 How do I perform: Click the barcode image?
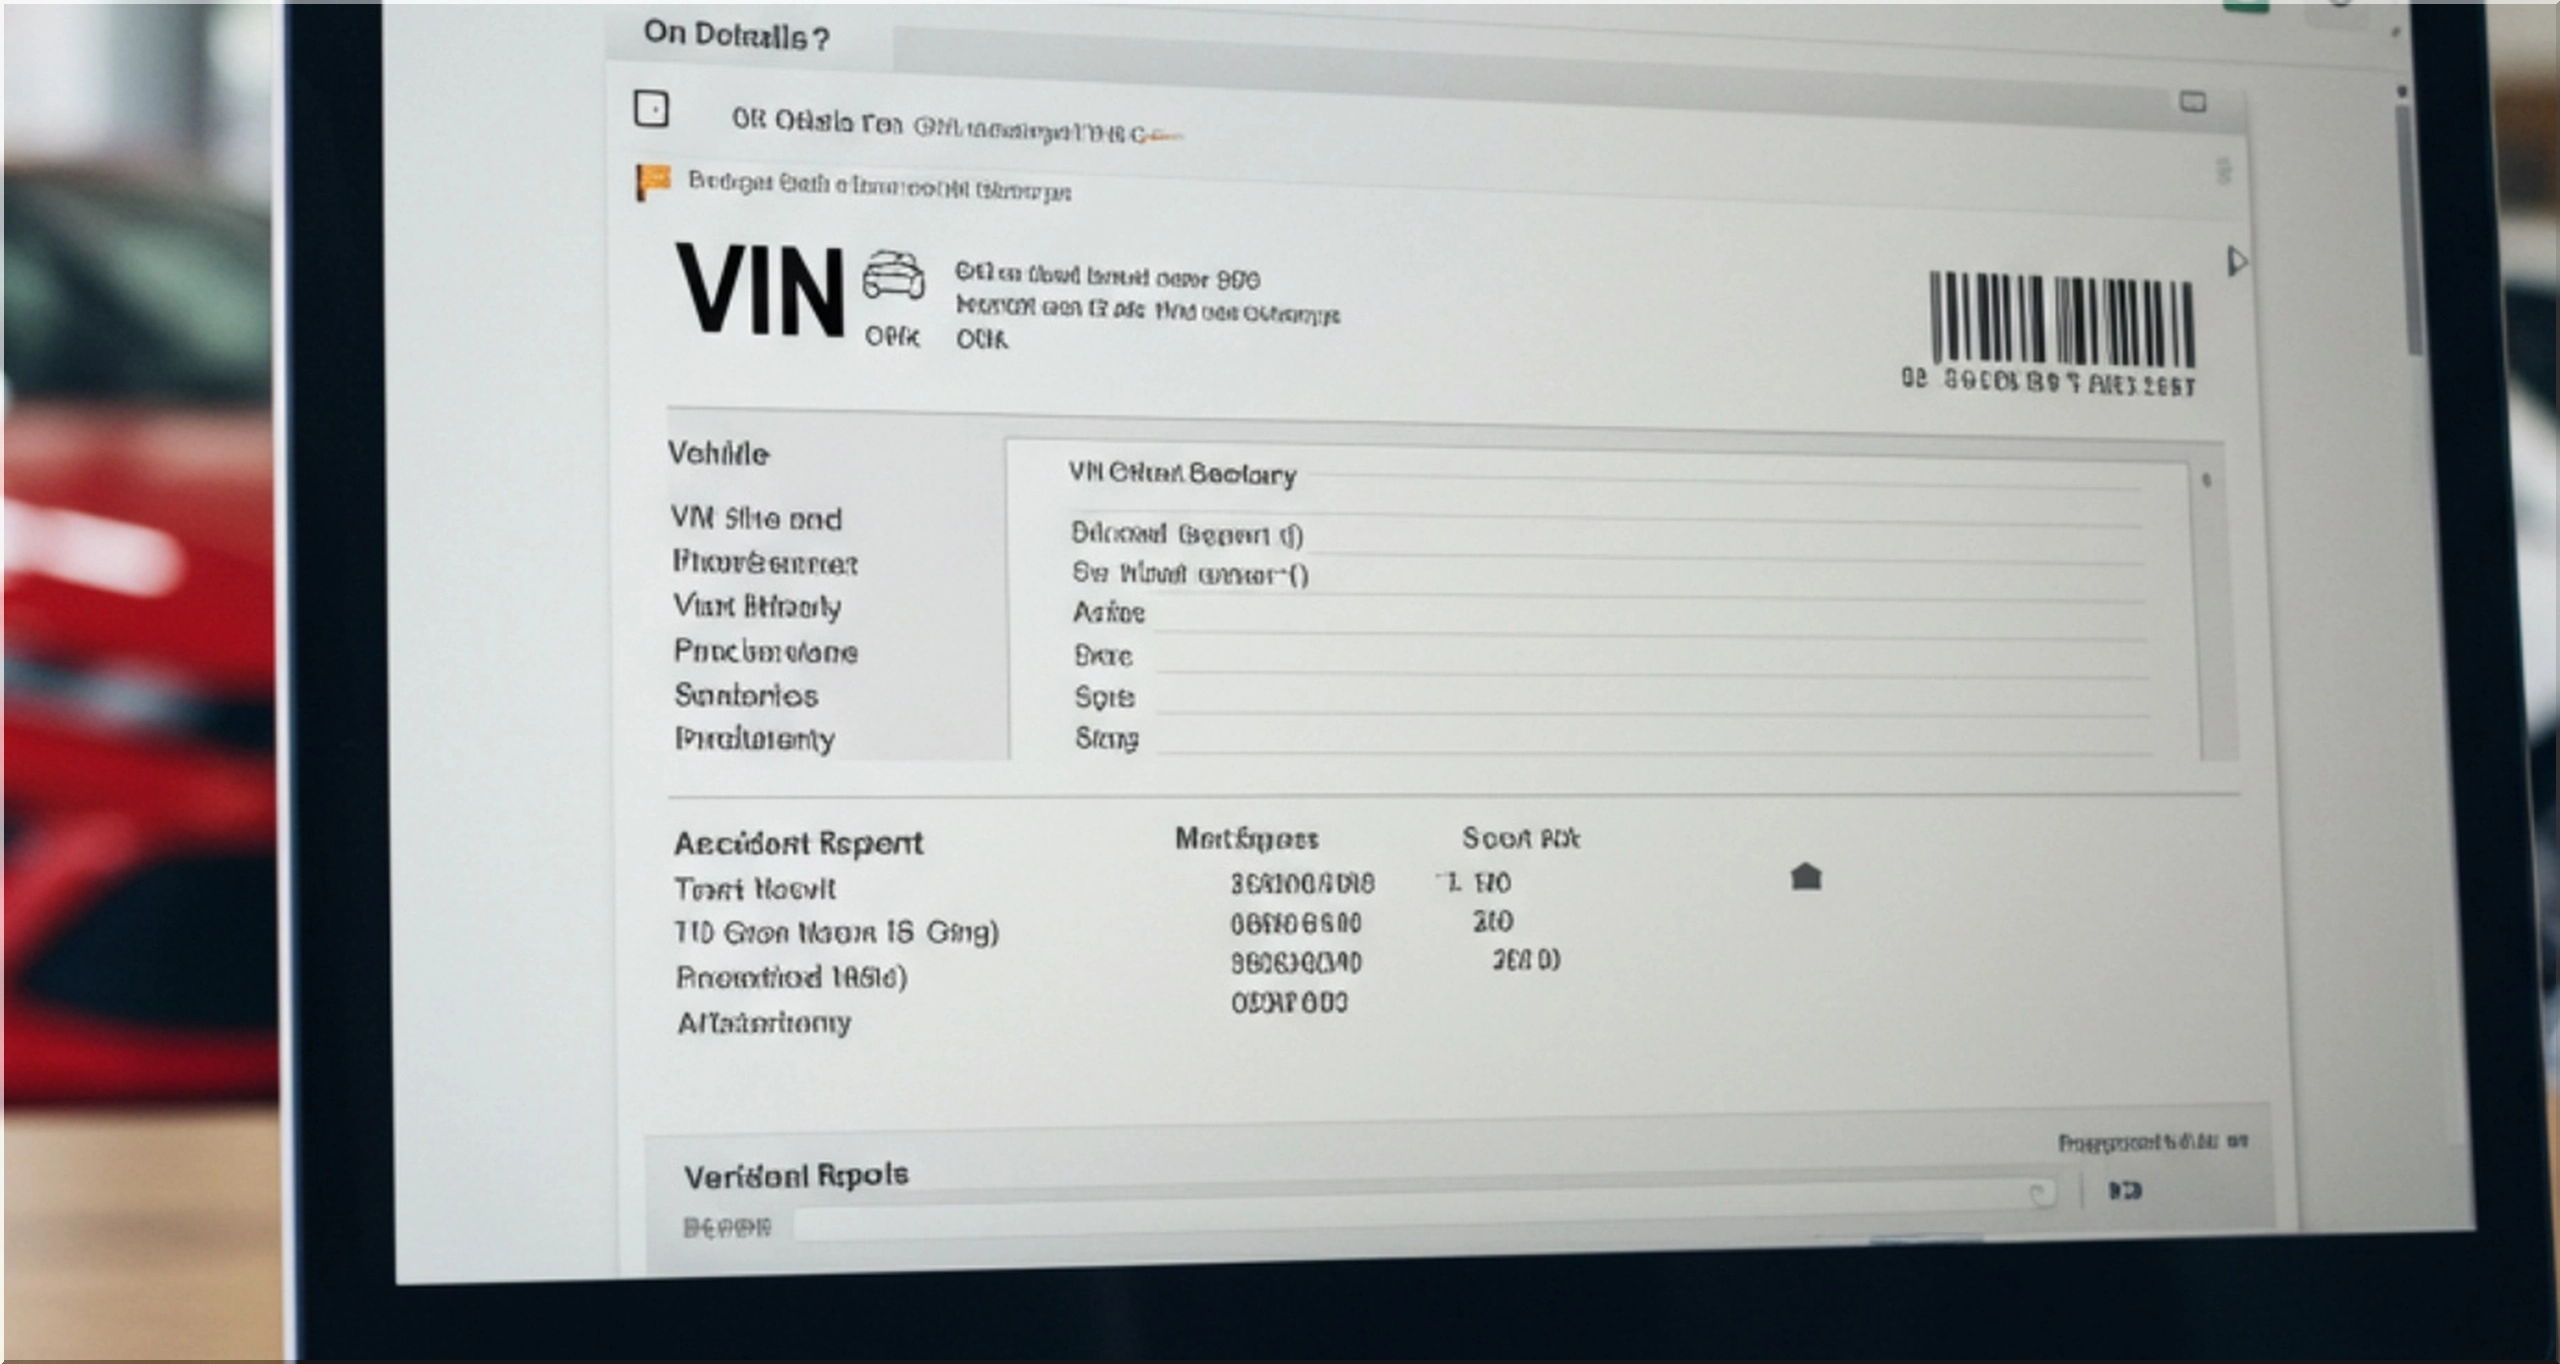tap(2061, 318)
